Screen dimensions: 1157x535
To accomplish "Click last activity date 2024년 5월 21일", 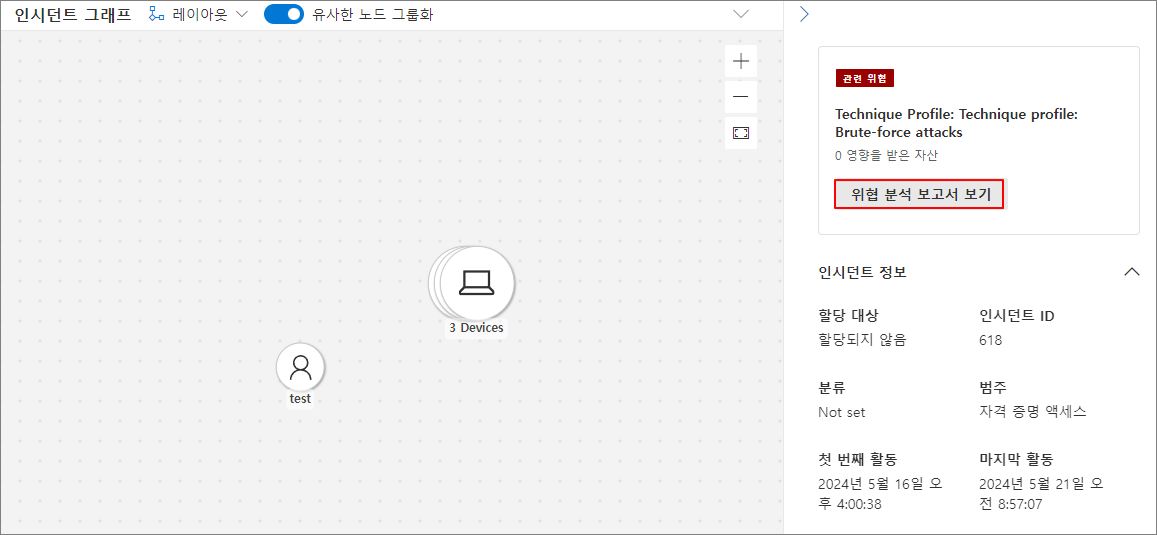I will tap(1040, 494).
